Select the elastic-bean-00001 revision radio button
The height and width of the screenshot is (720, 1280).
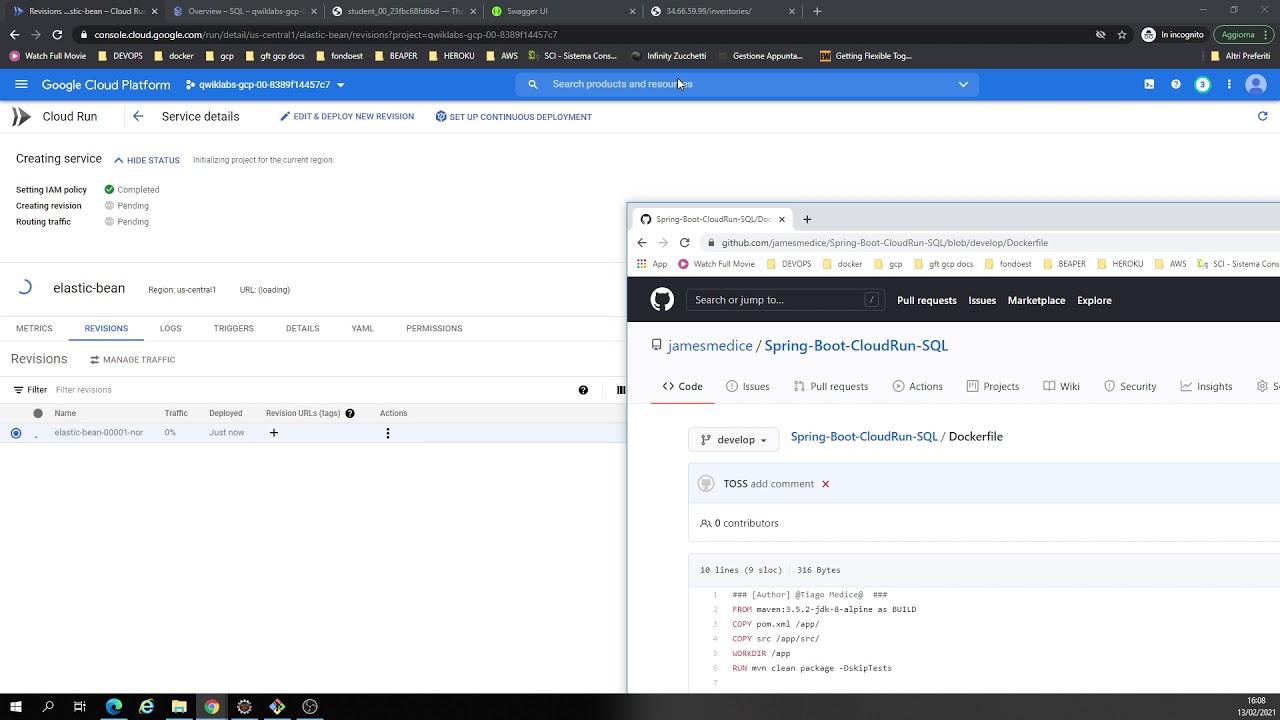click(16, 433)
